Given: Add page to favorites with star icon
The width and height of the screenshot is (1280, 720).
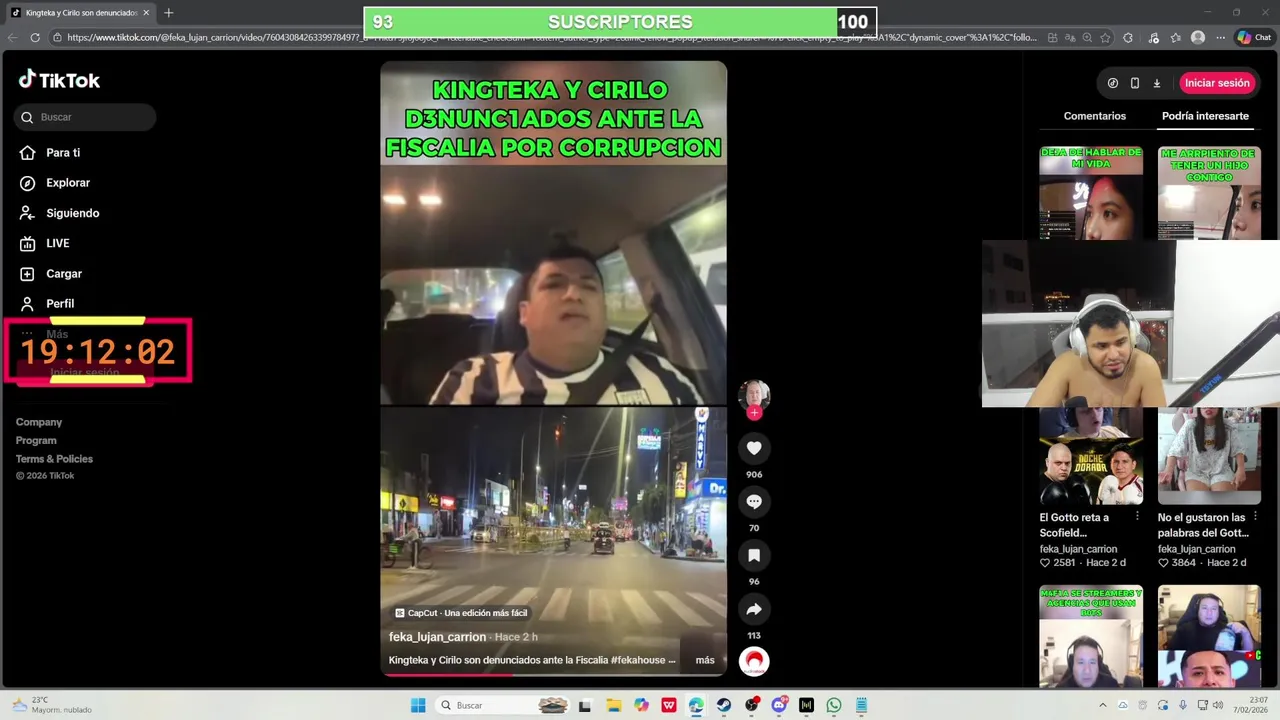Looking at the screenshot, I should [x=1105, y=37].
